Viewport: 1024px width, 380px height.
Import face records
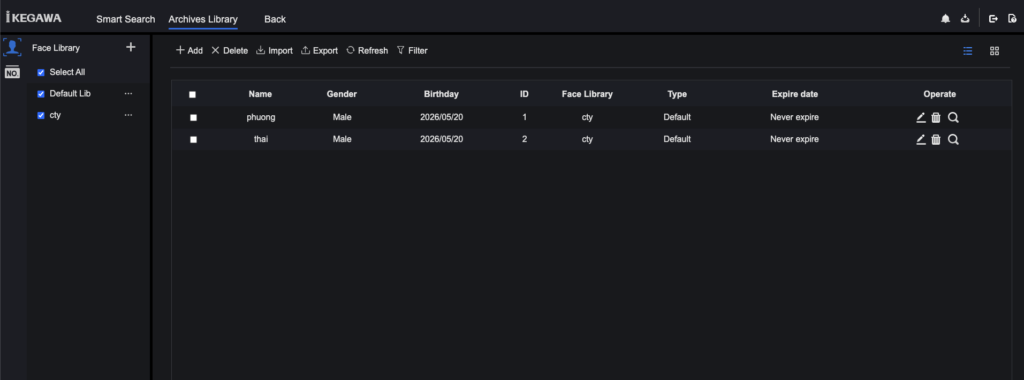click(x=274, y=50)
